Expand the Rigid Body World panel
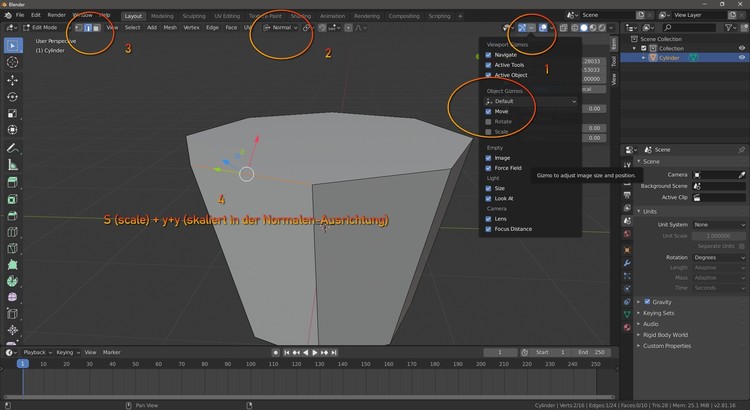750x410 pixels. coord(665,335)
